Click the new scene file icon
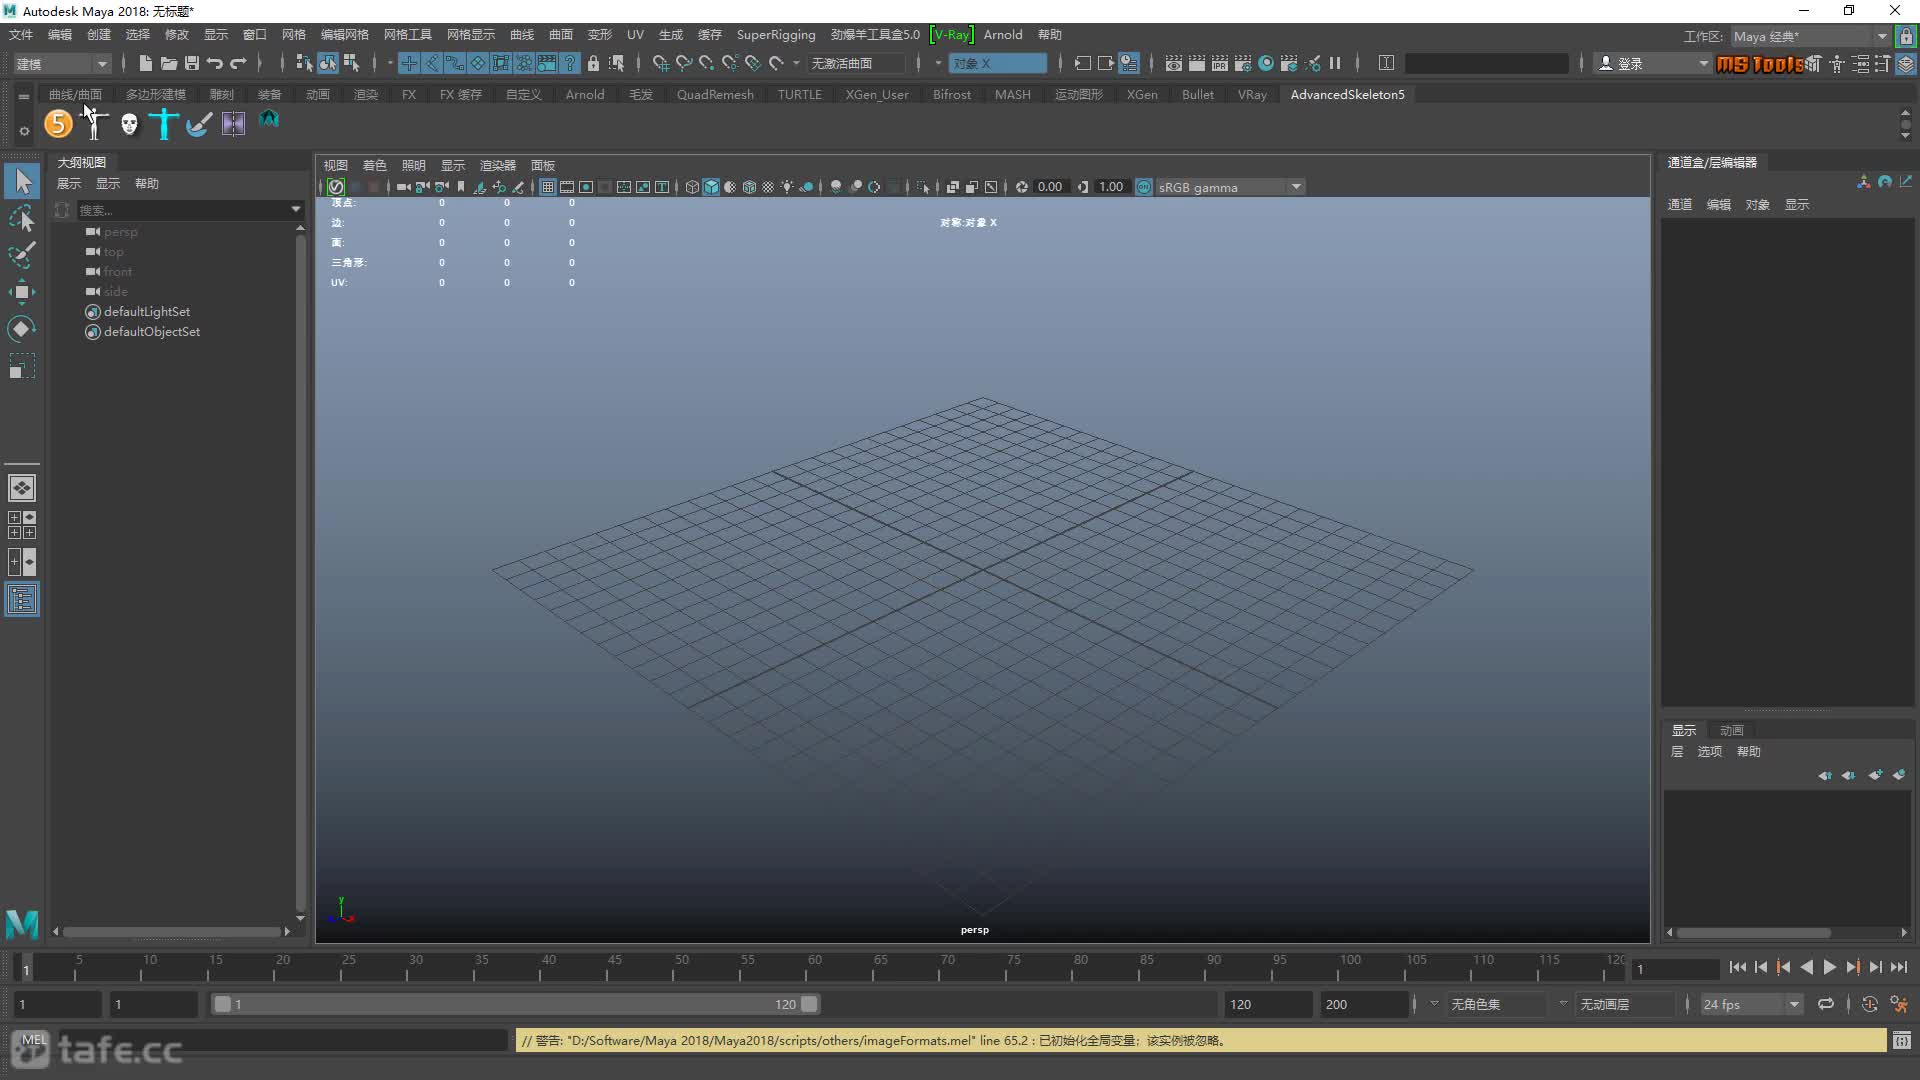 click(145, 63)
